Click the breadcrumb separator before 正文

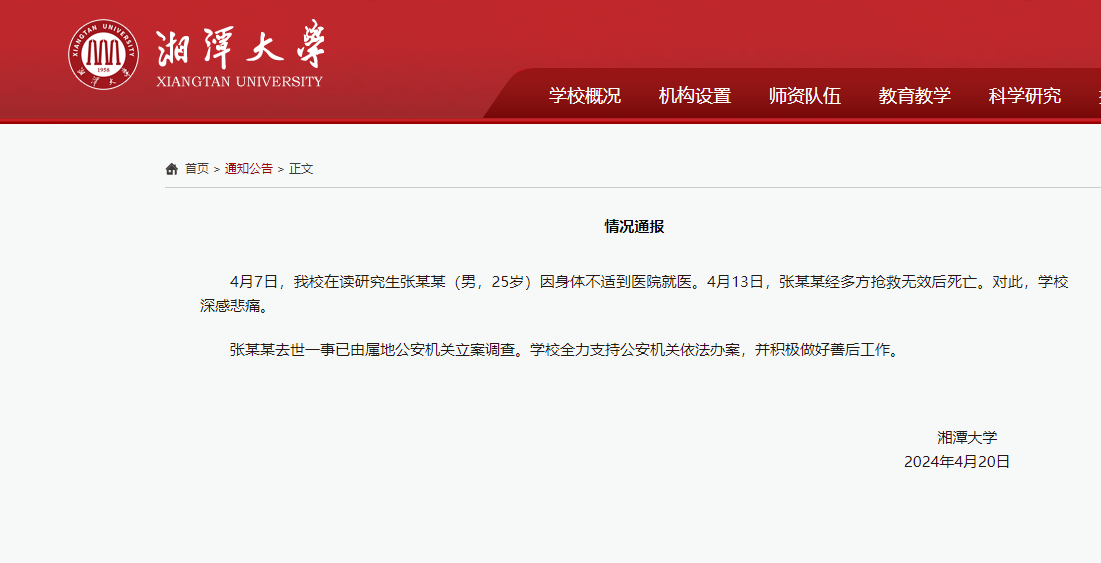point(281,169)
